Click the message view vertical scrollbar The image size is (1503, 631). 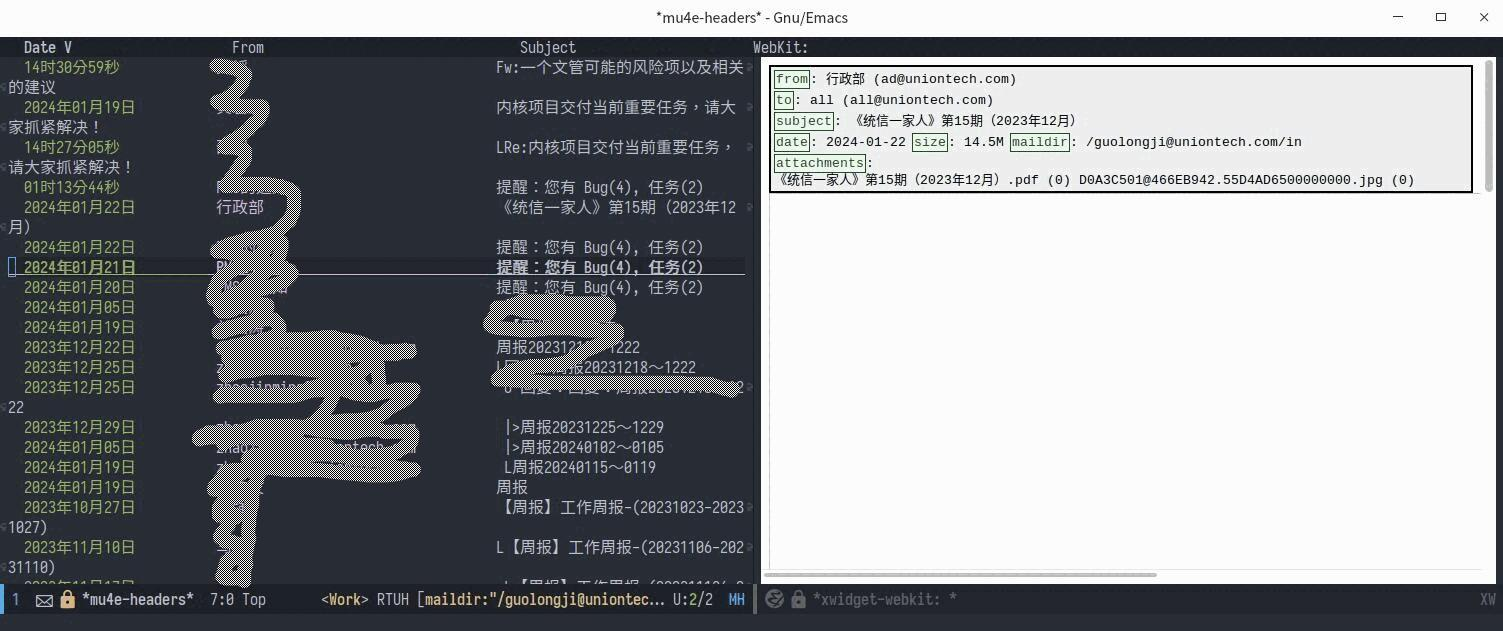tap(1489, 125)
